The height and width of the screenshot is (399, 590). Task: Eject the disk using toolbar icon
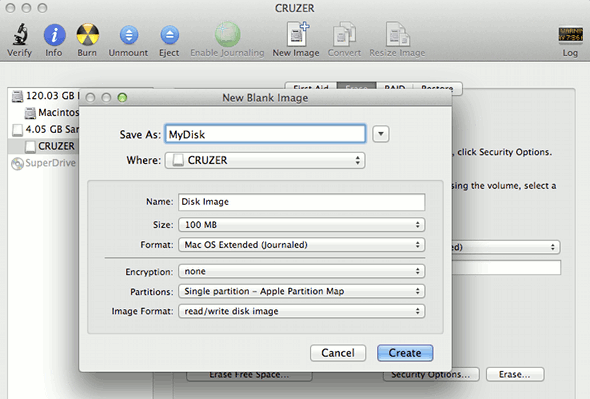(x=169, y=35)
